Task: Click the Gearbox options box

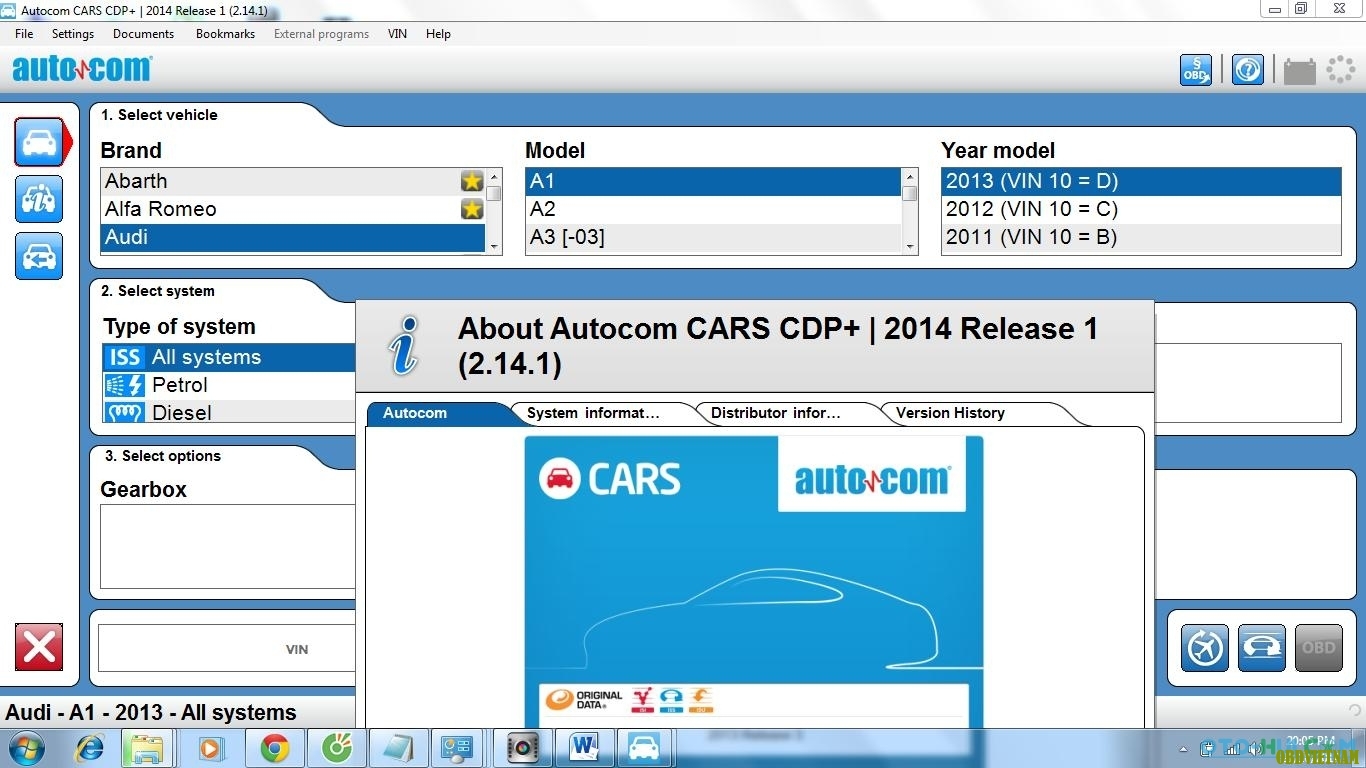Action: point(228,546)
